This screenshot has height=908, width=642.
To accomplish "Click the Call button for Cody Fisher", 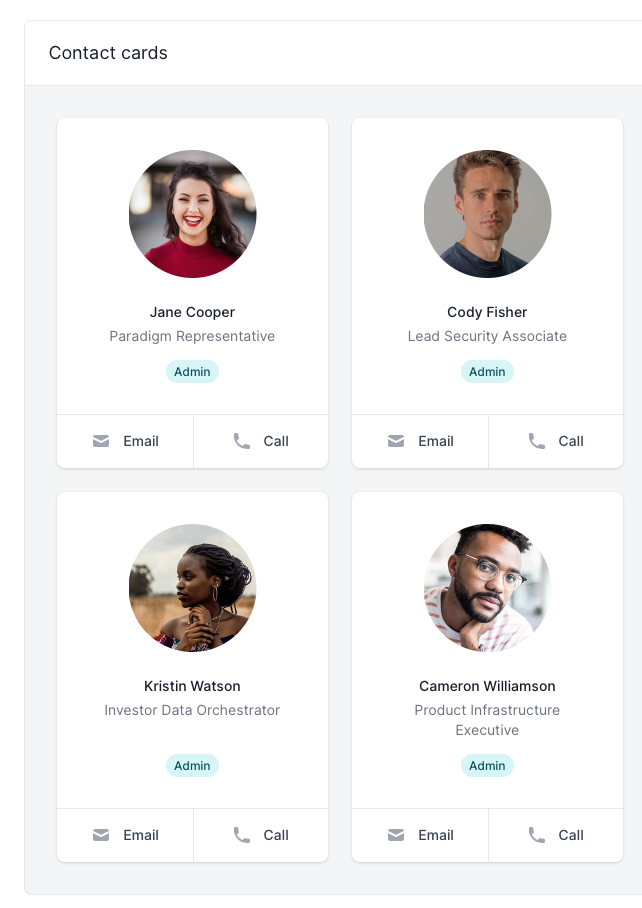I will (x=556, y=441).
